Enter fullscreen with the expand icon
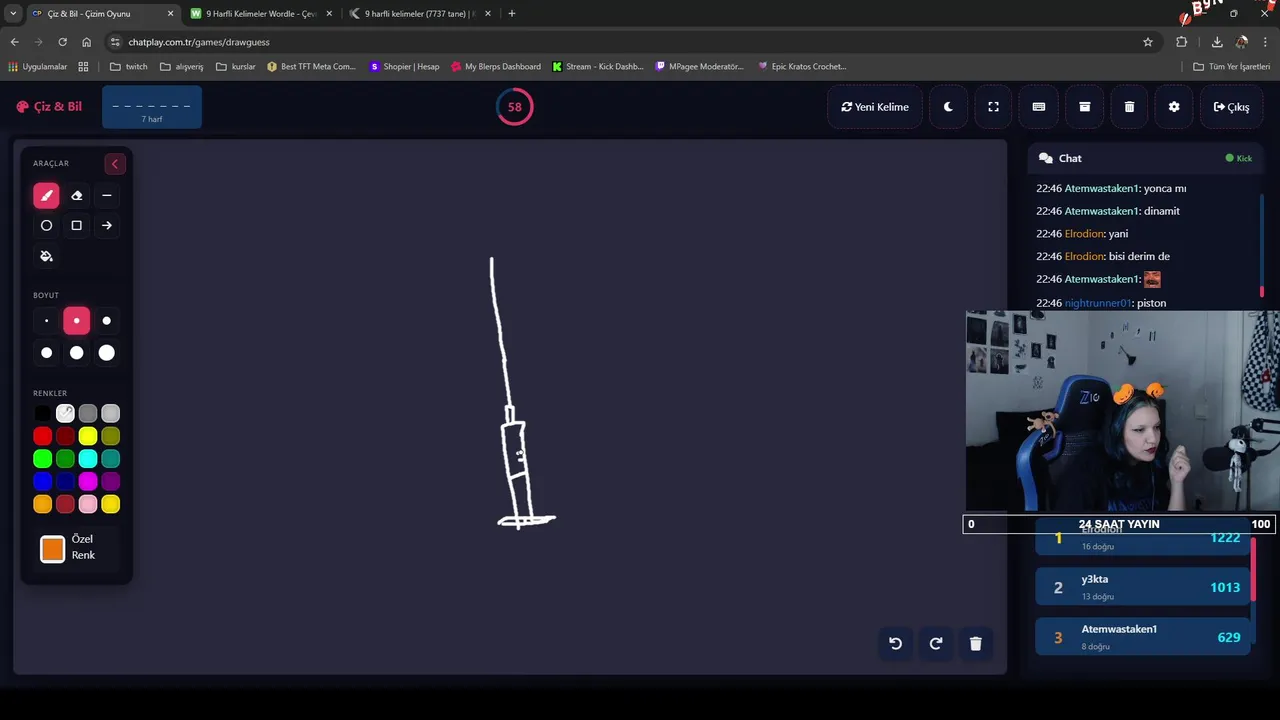 point(993,107)
